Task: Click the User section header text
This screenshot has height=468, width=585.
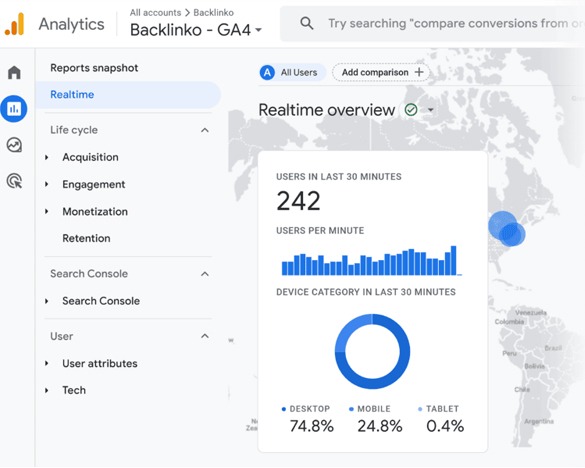Action: click(x=62, y=336)
